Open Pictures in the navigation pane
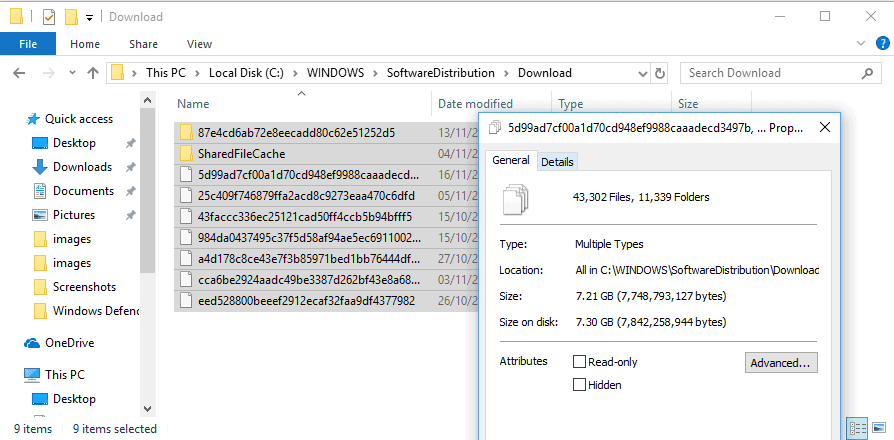 [x=74, y=214]
